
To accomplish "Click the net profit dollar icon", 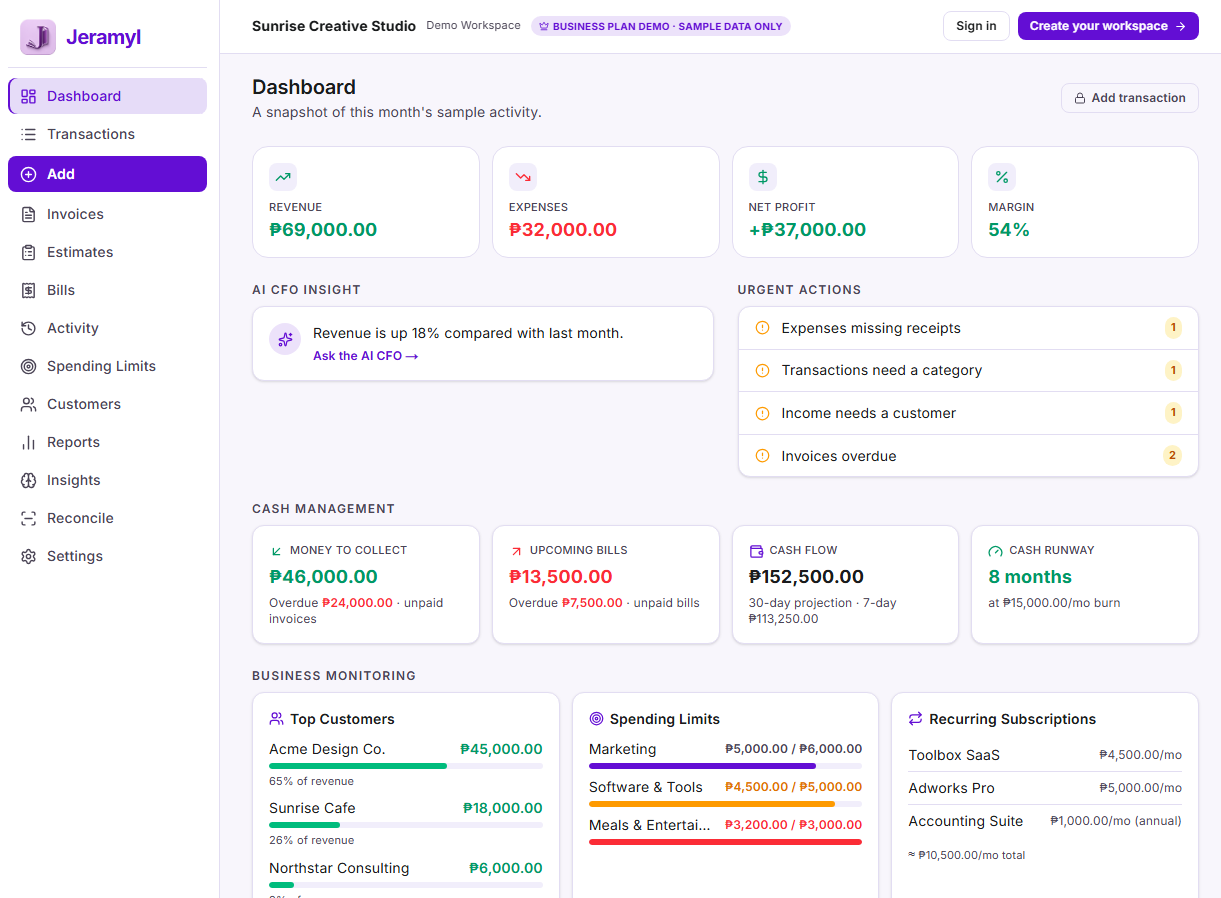I will (x=763, y=177).
